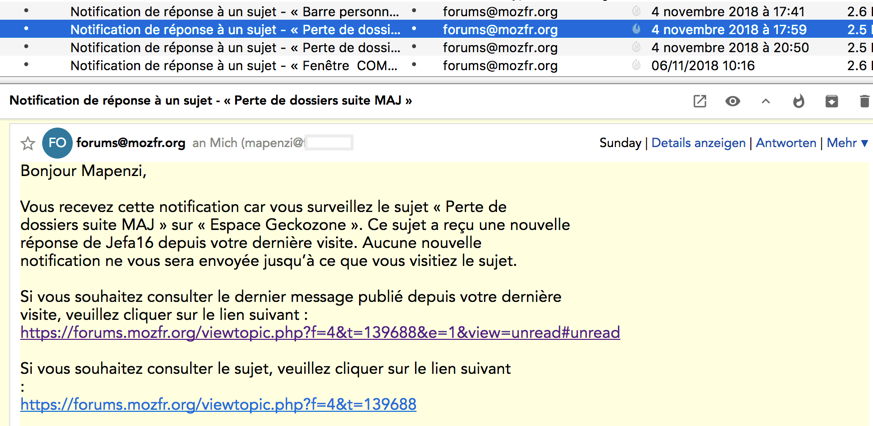Screen dimensions: 873x426
Task: Select the Barre personn... notification message
Action: [234, 12]
